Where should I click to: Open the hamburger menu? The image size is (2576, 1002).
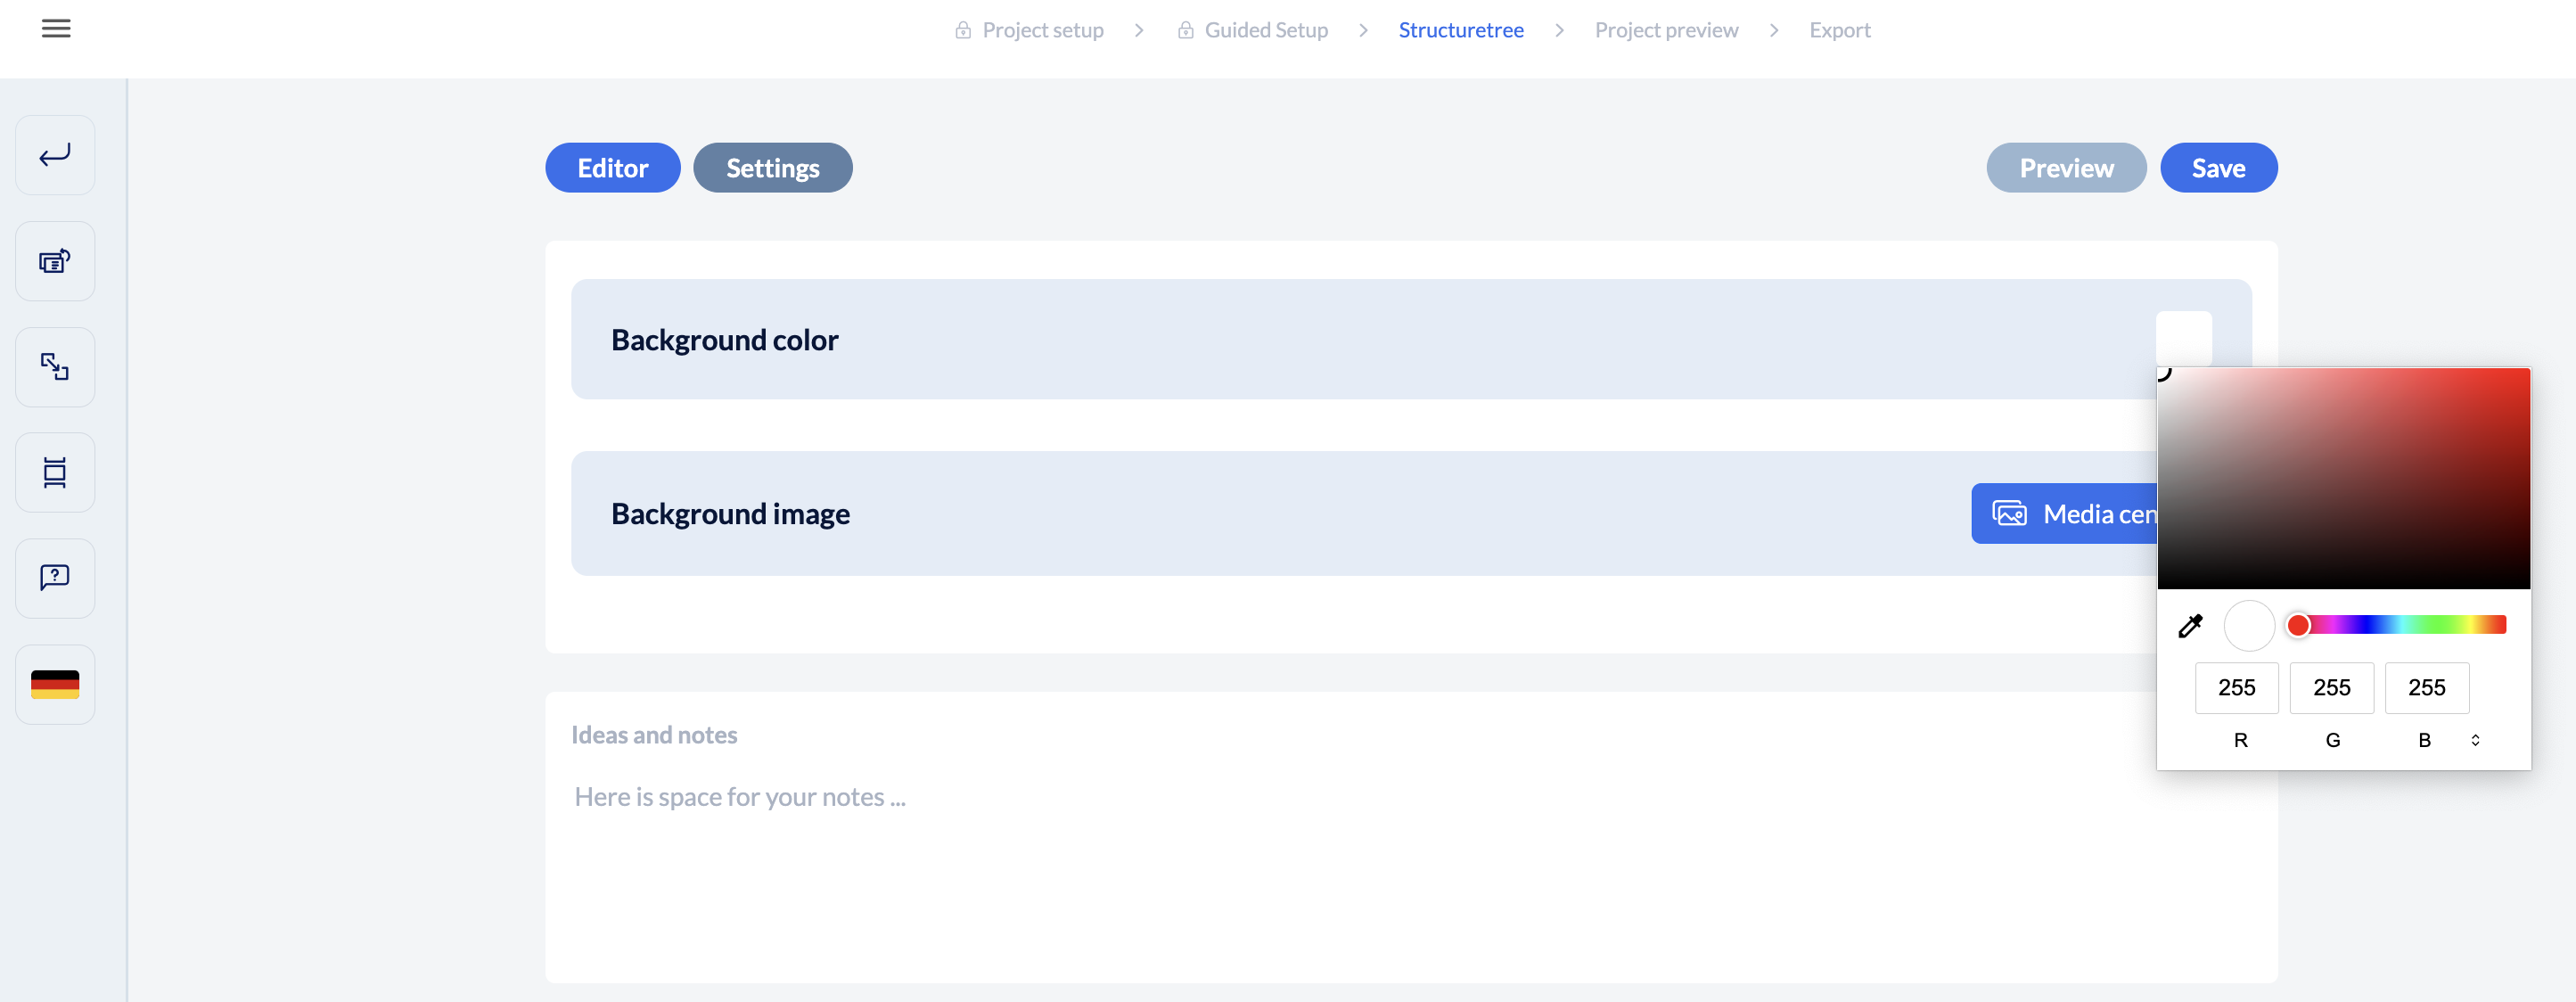click(x=56, y=29)
